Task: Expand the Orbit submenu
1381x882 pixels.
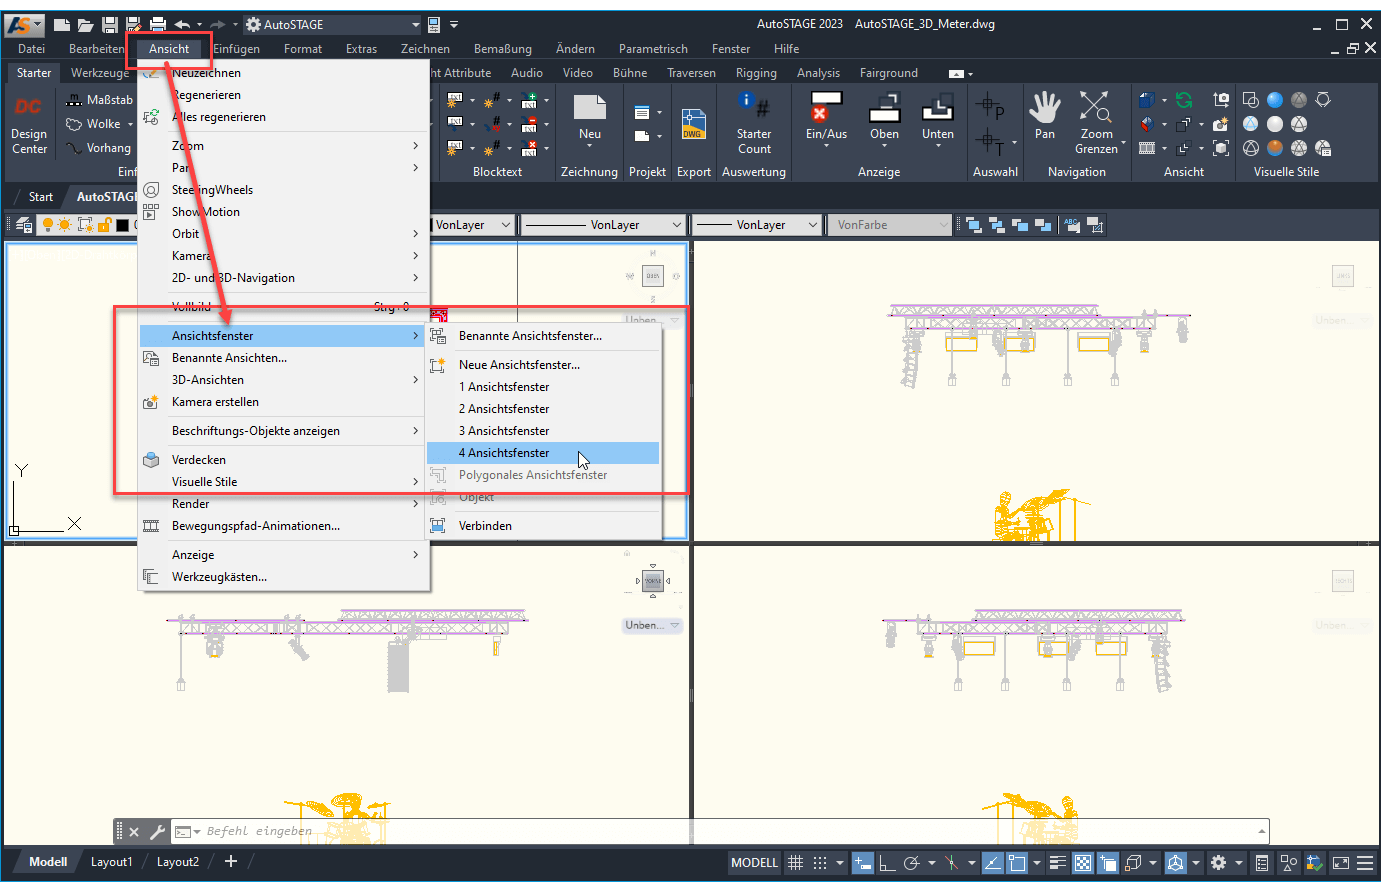Action: click(415, 234)
